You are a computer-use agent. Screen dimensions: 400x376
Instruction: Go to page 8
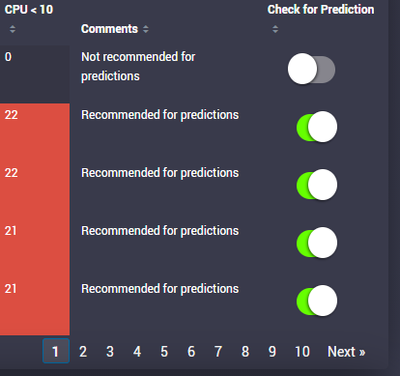click(245, 352)
